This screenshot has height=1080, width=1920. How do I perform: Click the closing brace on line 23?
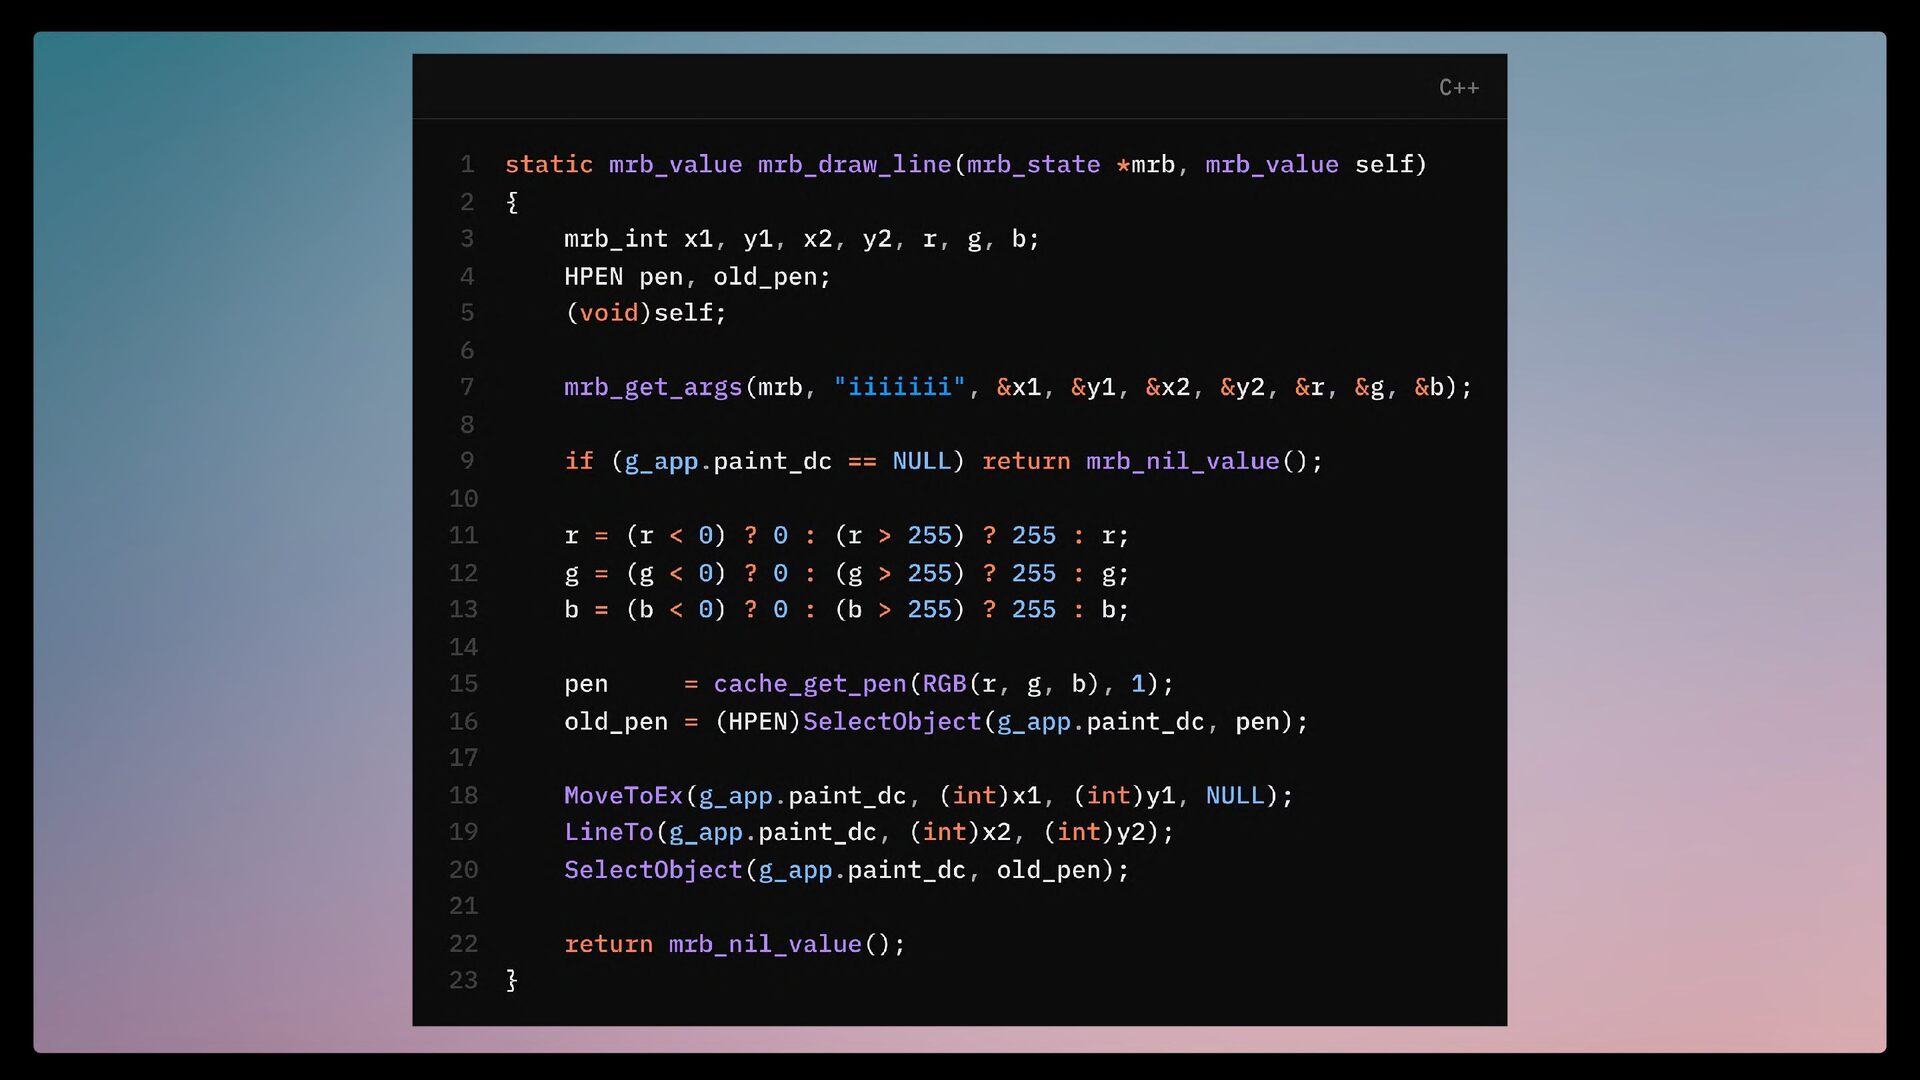click(512, 980)
